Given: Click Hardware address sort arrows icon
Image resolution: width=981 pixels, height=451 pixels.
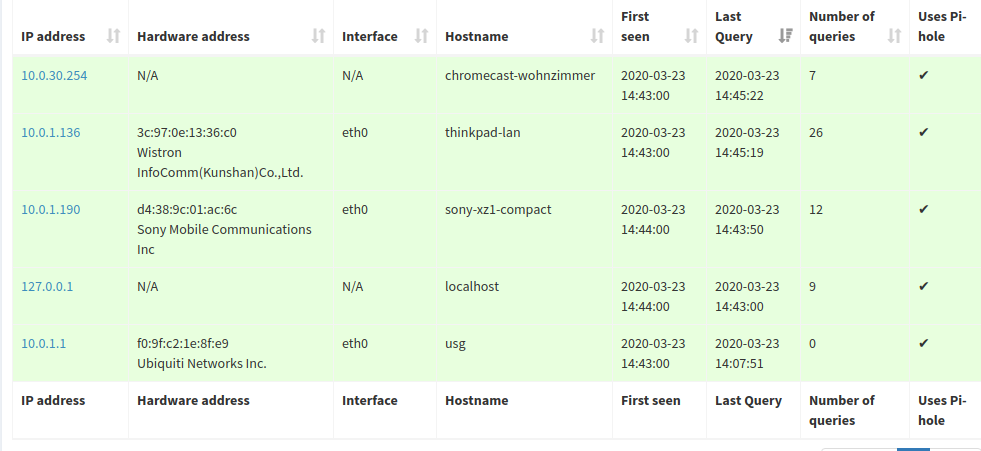Looking at the screenshot, I should point(318,36).
